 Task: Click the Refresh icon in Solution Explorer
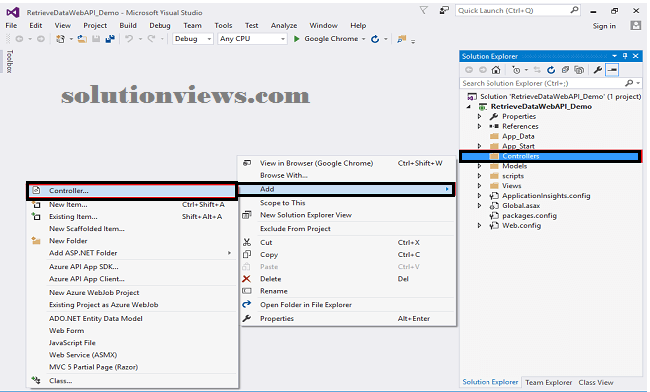(x=551, y=70)
